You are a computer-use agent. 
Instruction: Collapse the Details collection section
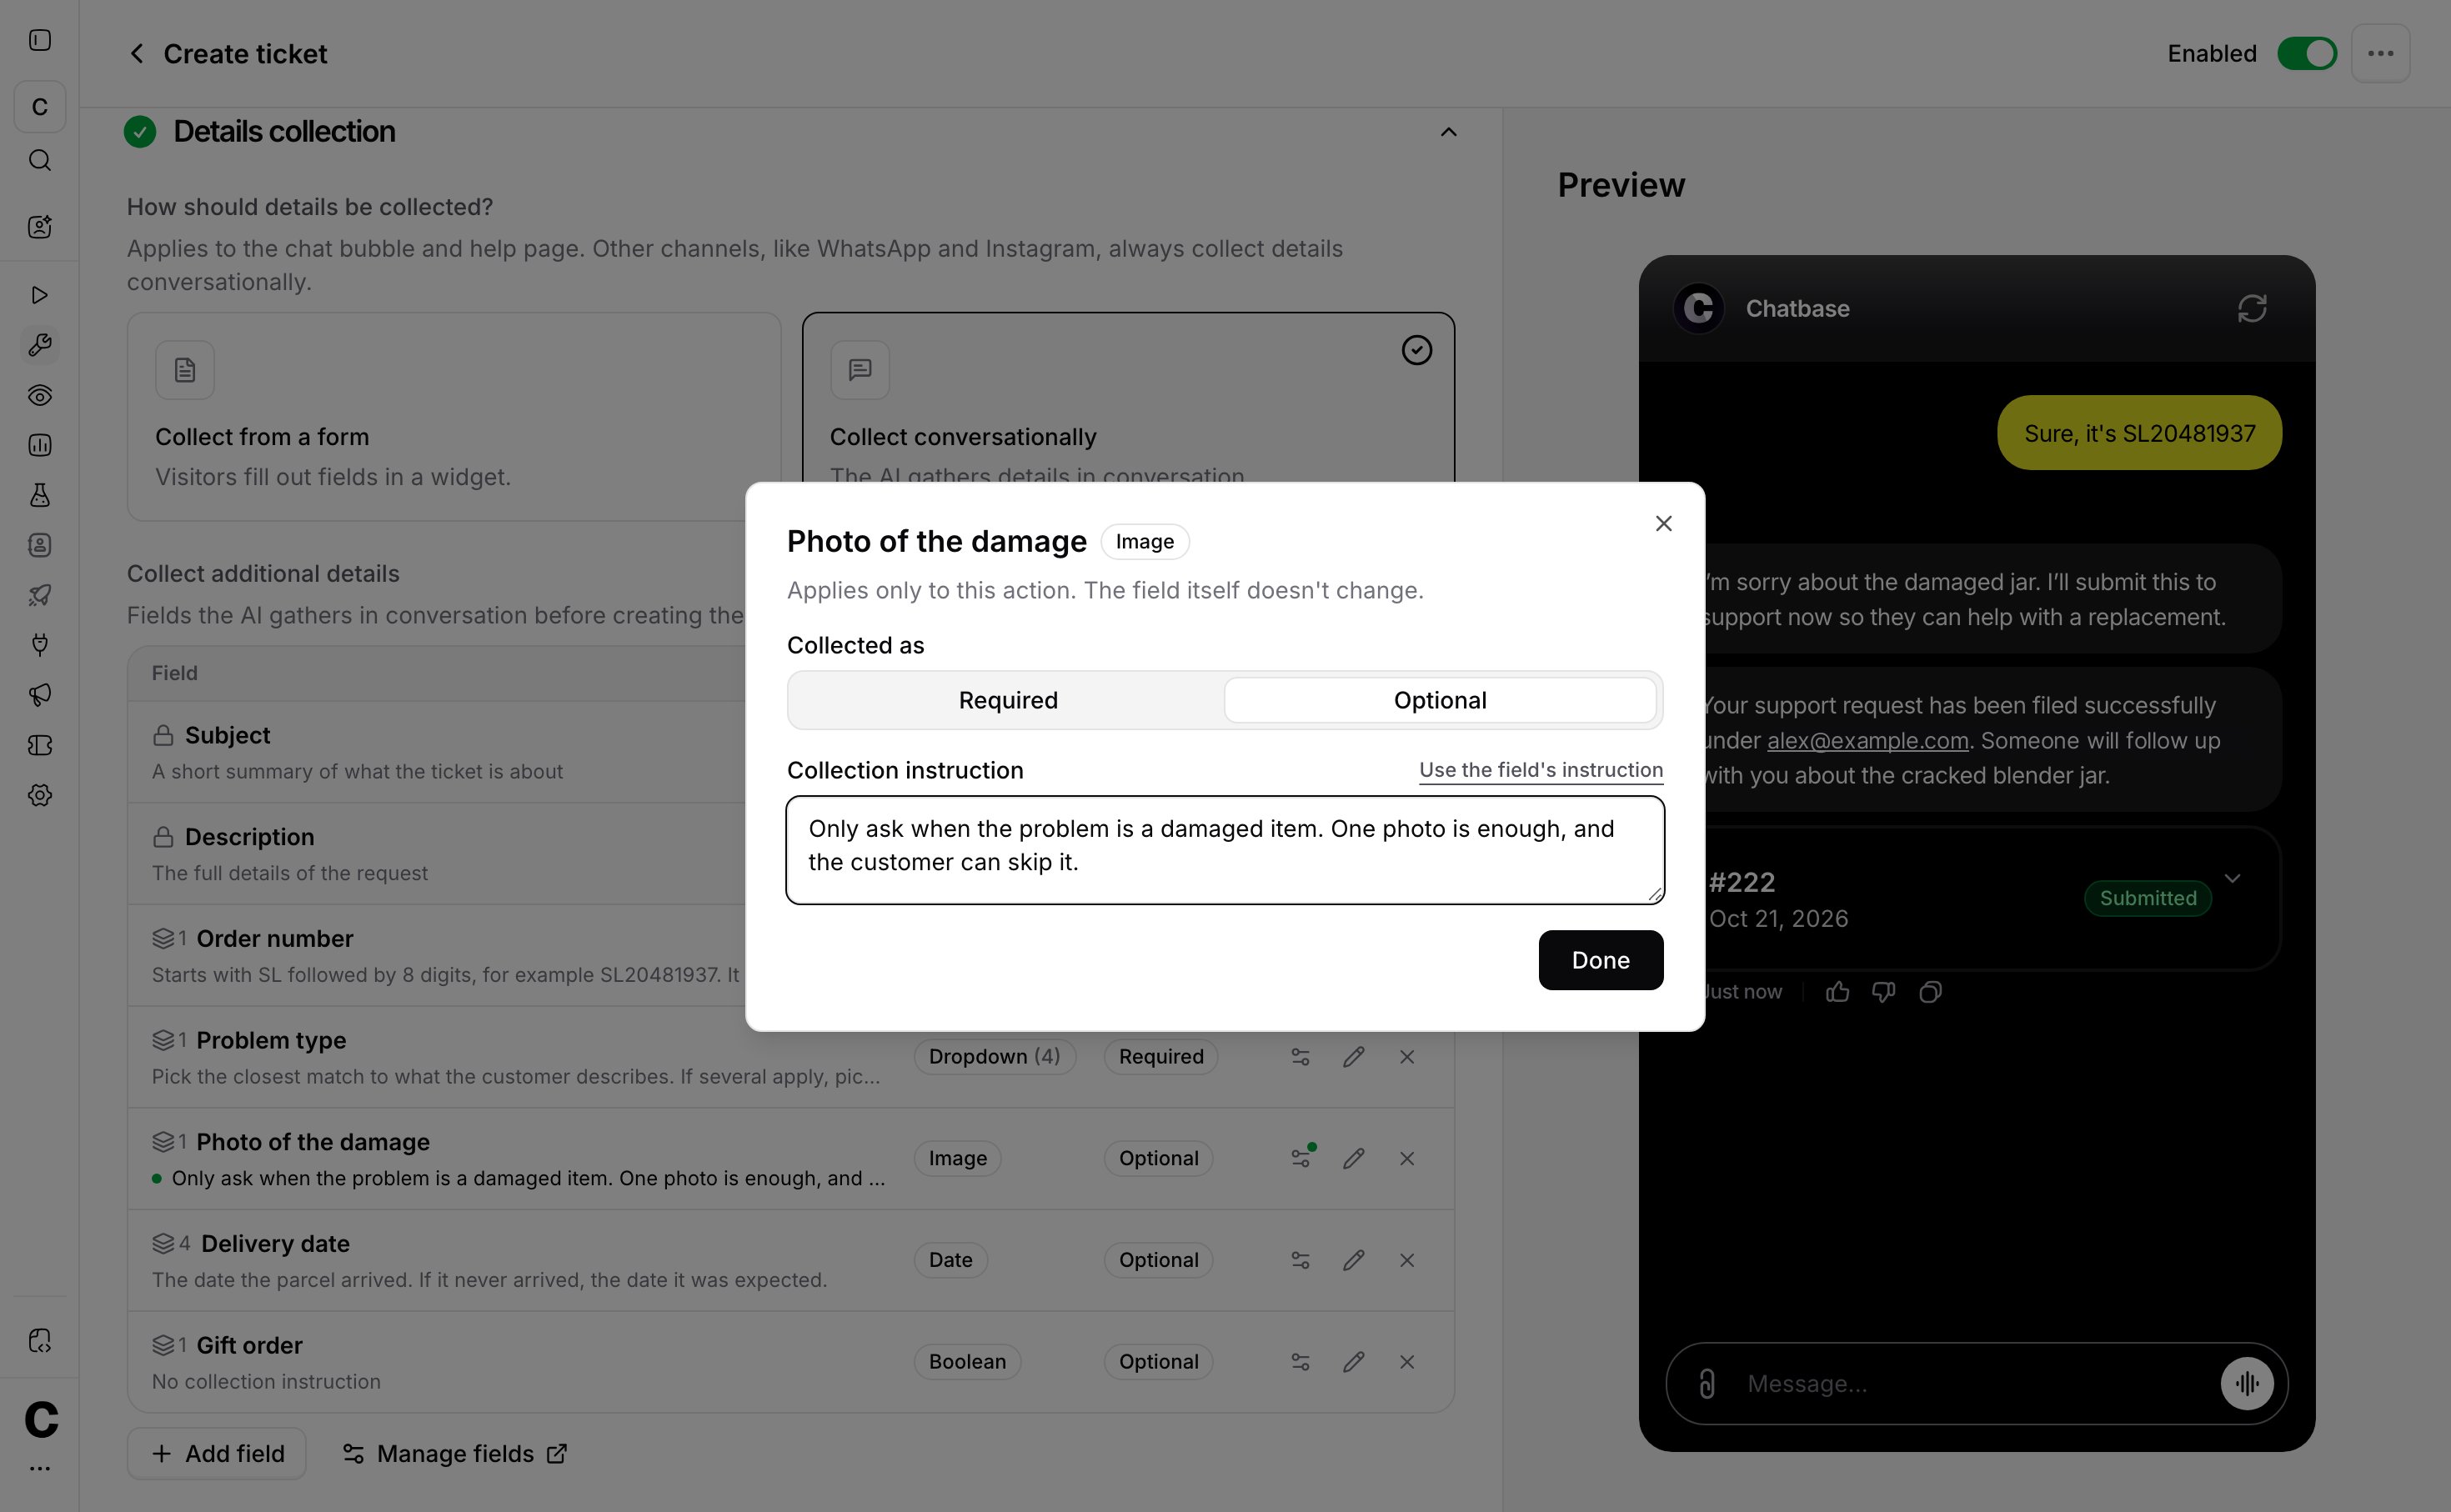pos(1447,132)
